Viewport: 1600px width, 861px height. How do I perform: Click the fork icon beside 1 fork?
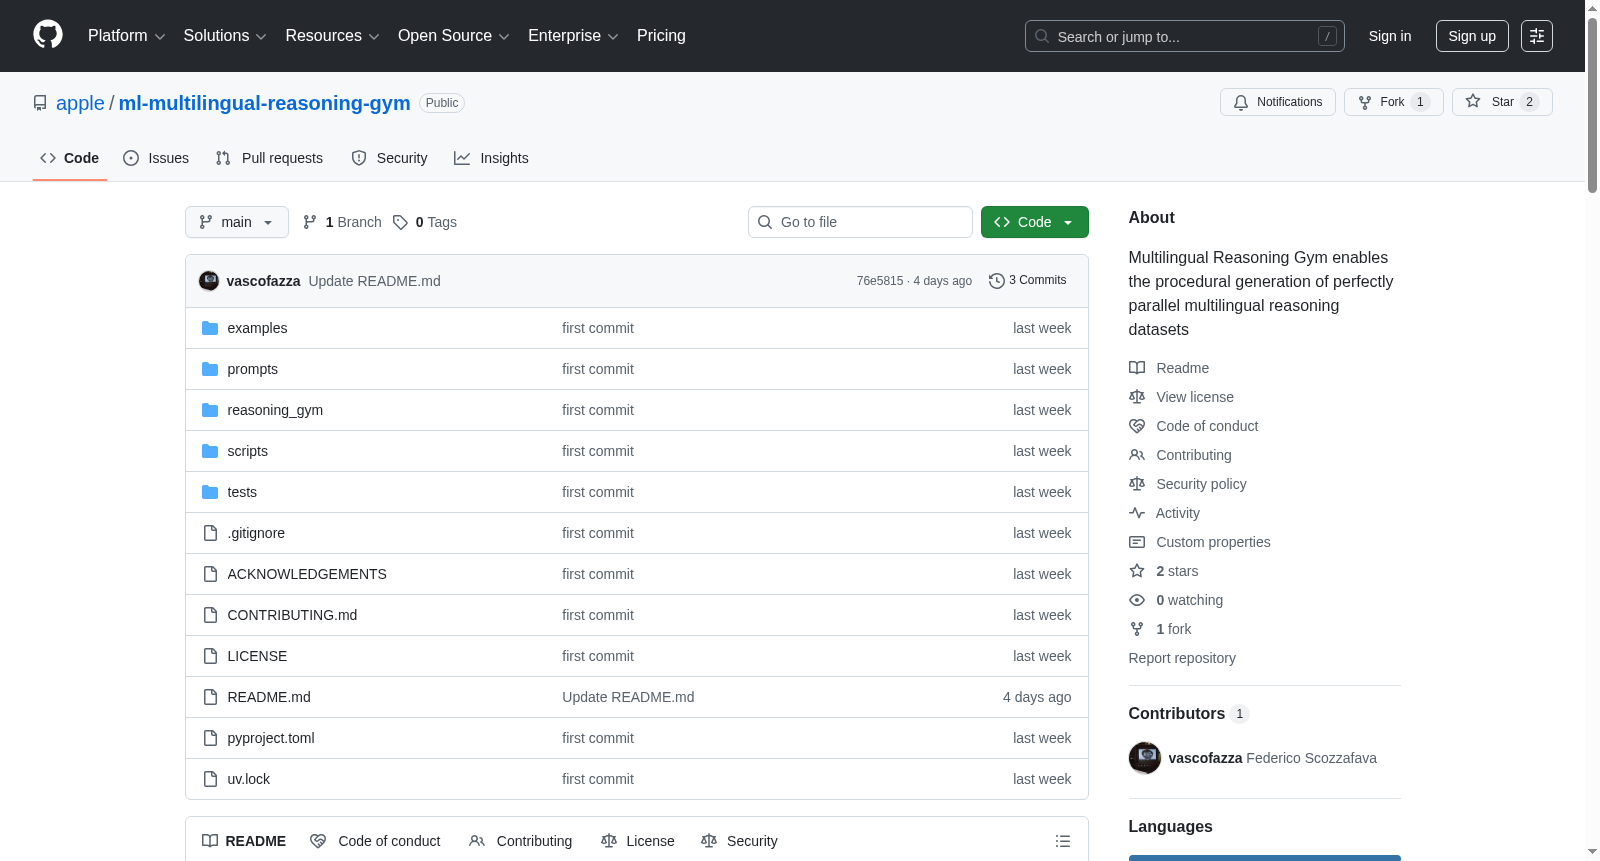[x=1137, y=629]
